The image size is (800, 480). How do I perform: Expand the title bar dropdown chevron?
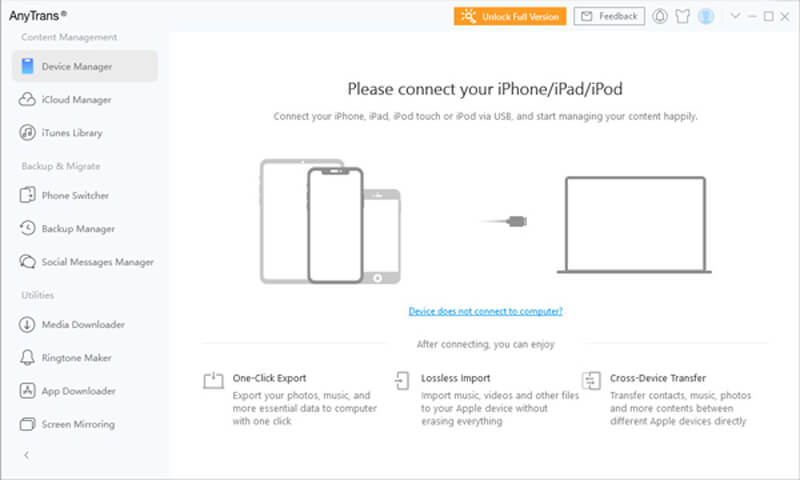[x=735, y=16]
